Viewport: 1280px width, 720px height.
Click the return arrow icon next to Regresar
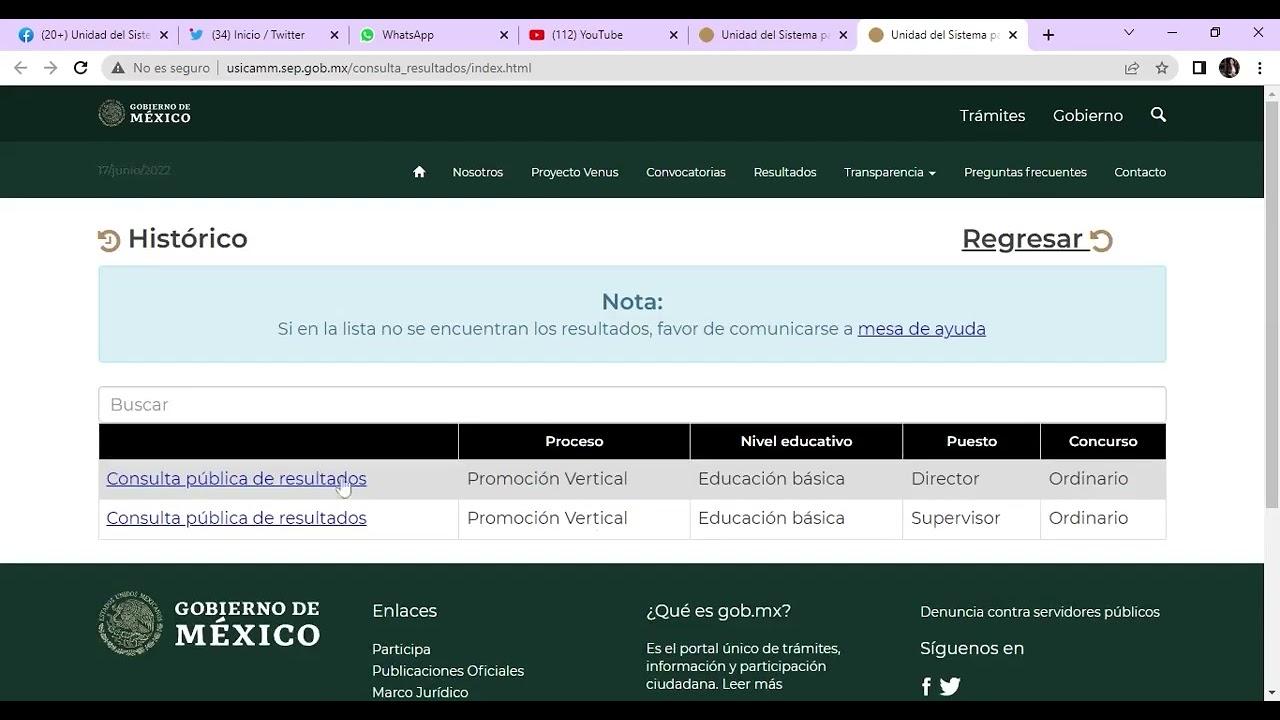tap(1102, 239)
